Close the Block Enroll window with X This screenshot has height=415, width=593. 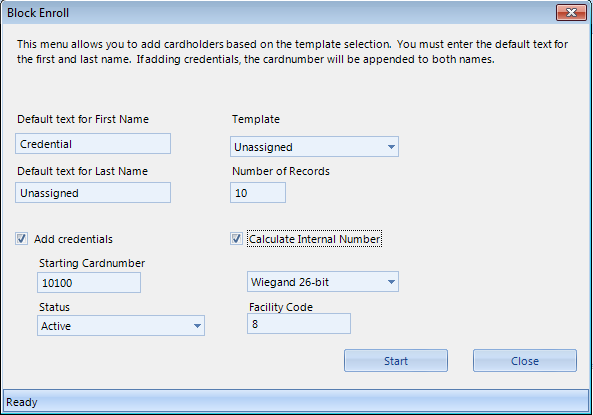click(x=571, y=12)
